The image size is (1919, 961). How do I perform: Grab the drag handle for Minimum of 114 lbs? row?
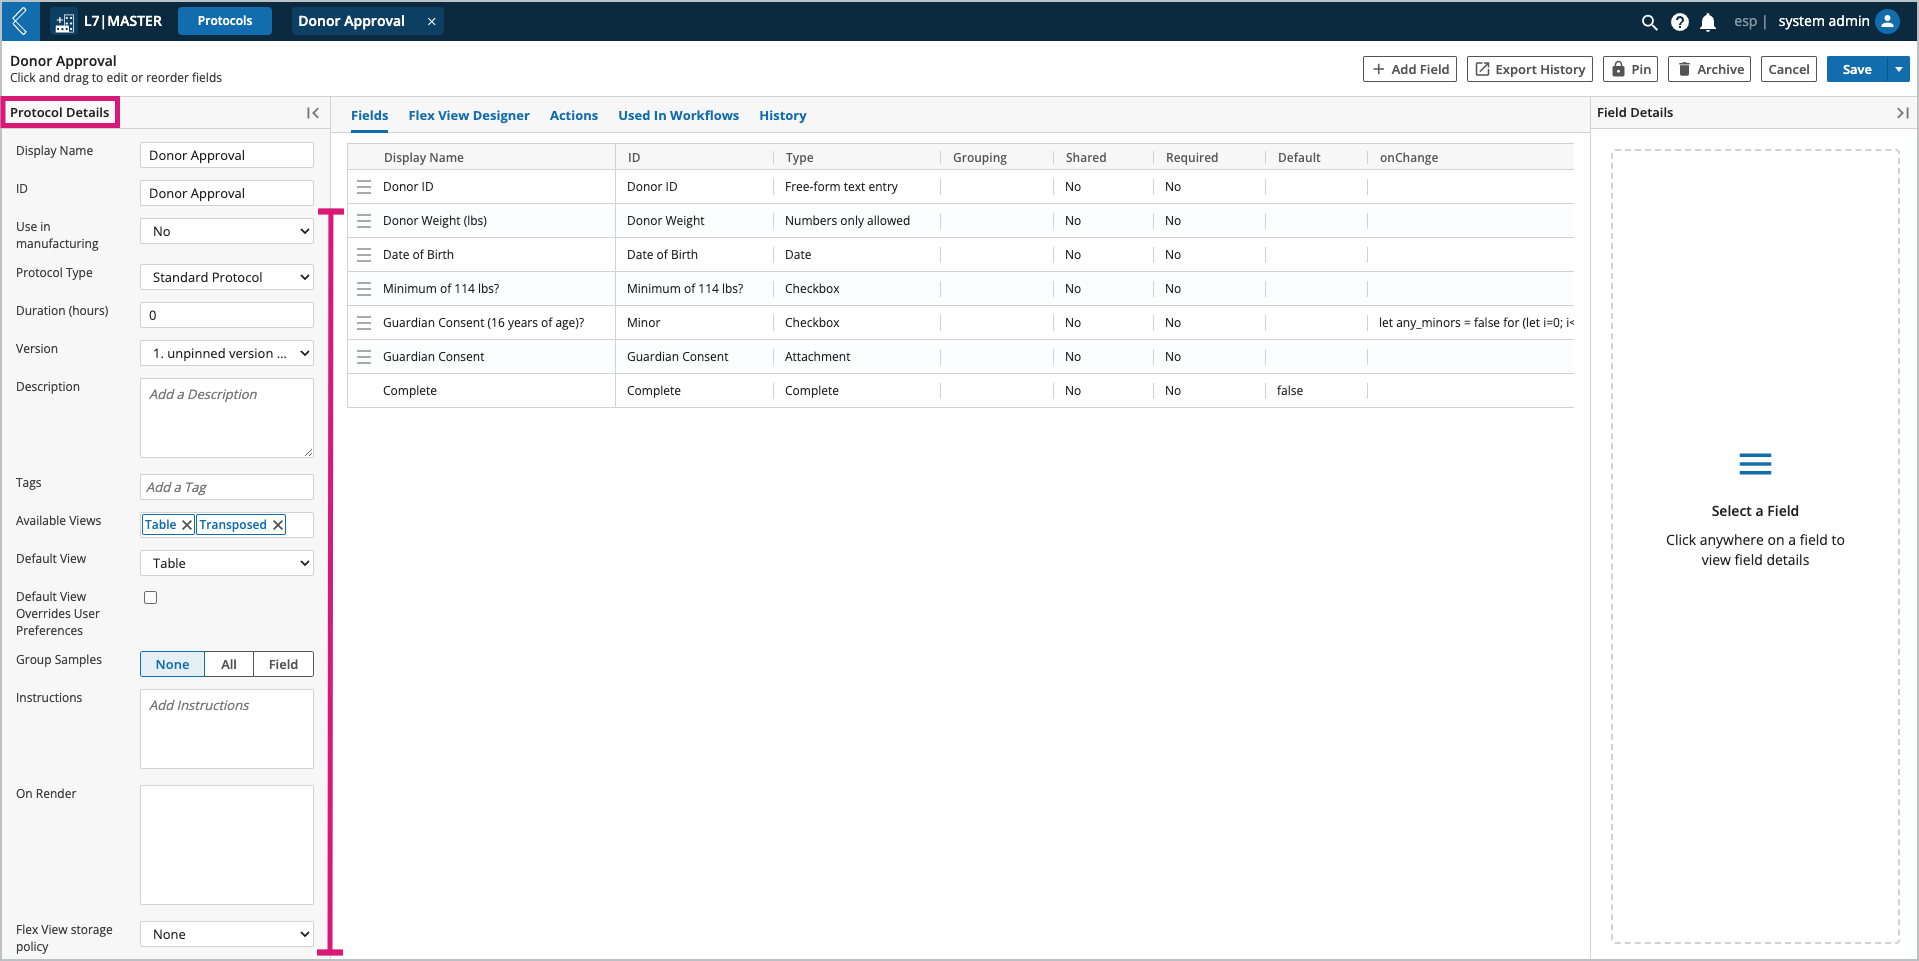point(364,289)
